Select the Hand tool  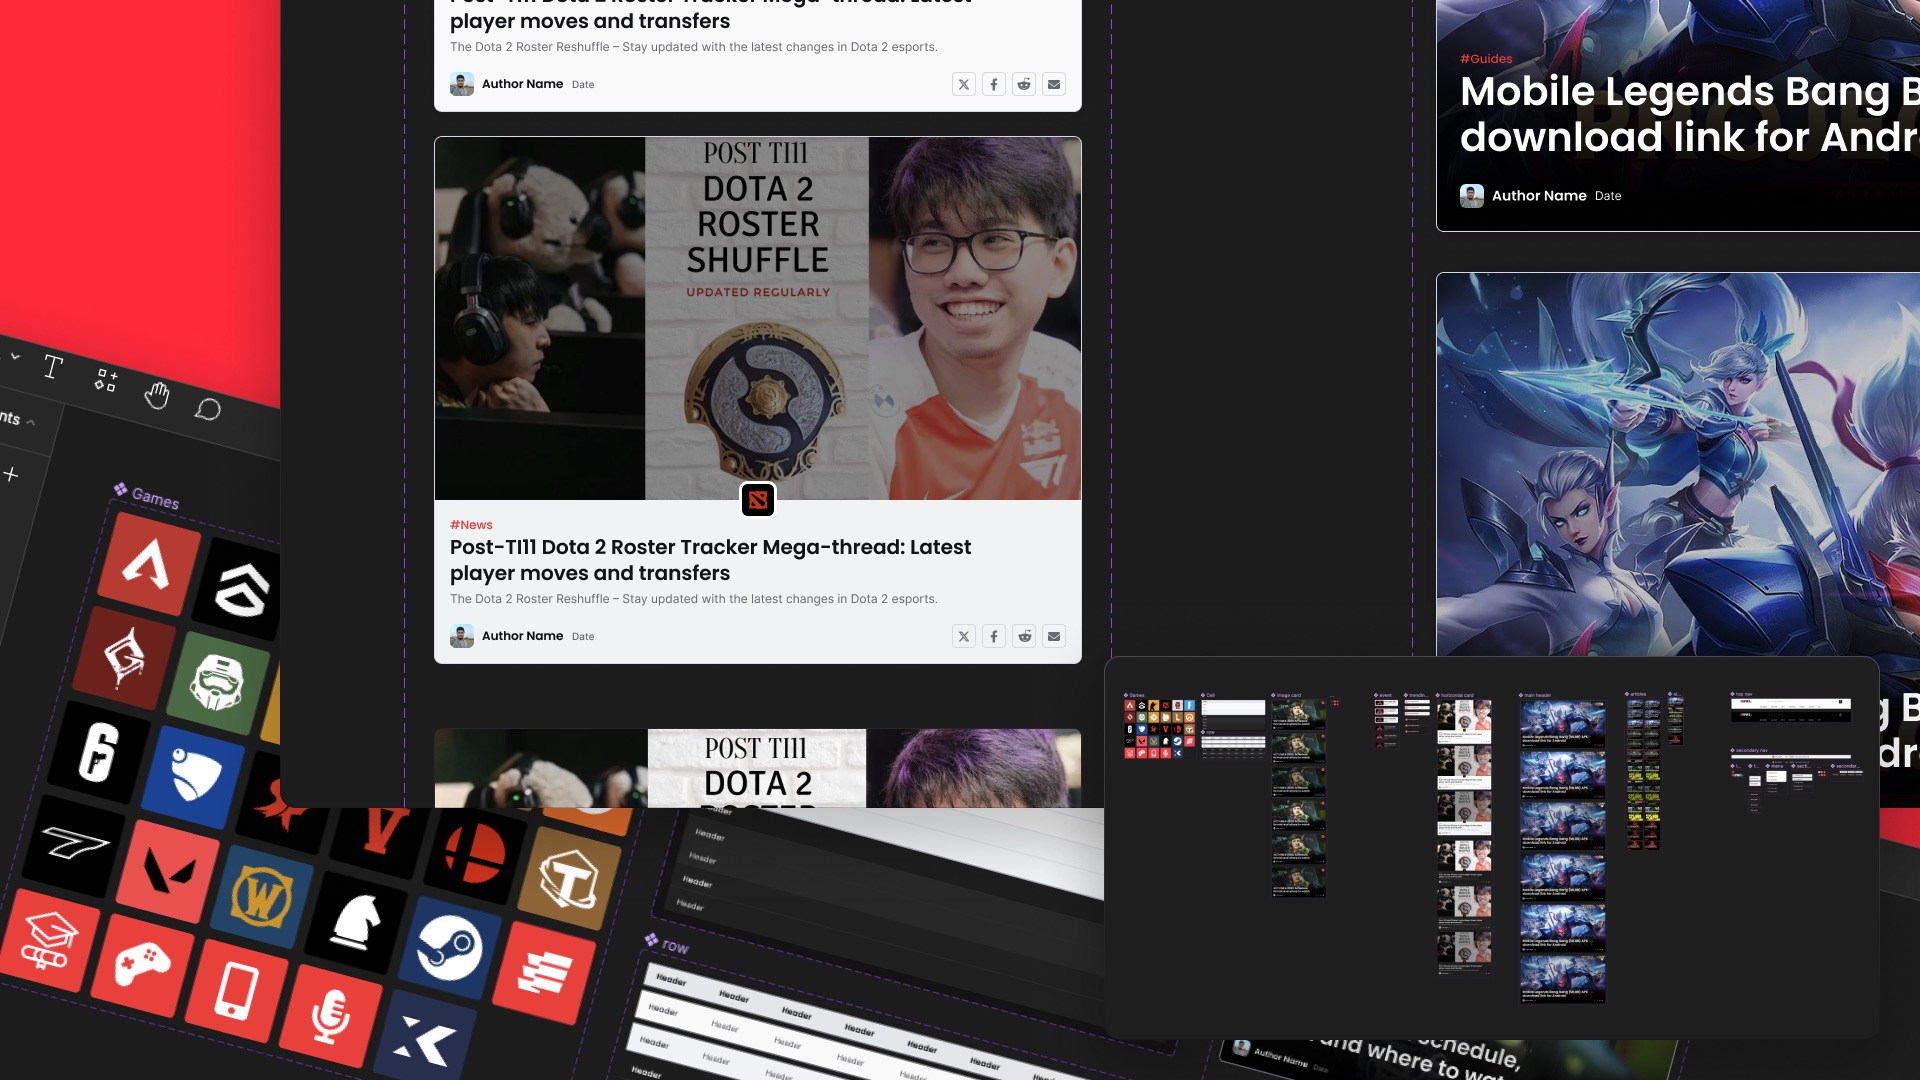156,395
